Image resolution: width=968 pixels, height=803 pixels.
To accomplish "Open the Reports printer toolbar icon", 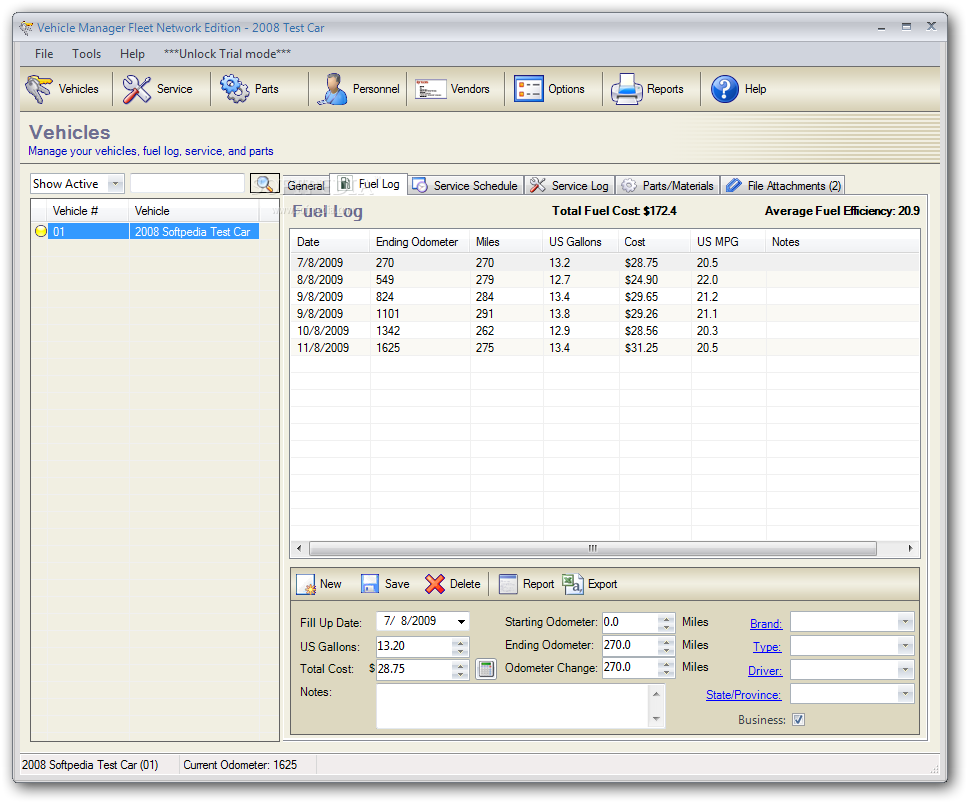I will [627, 89].
